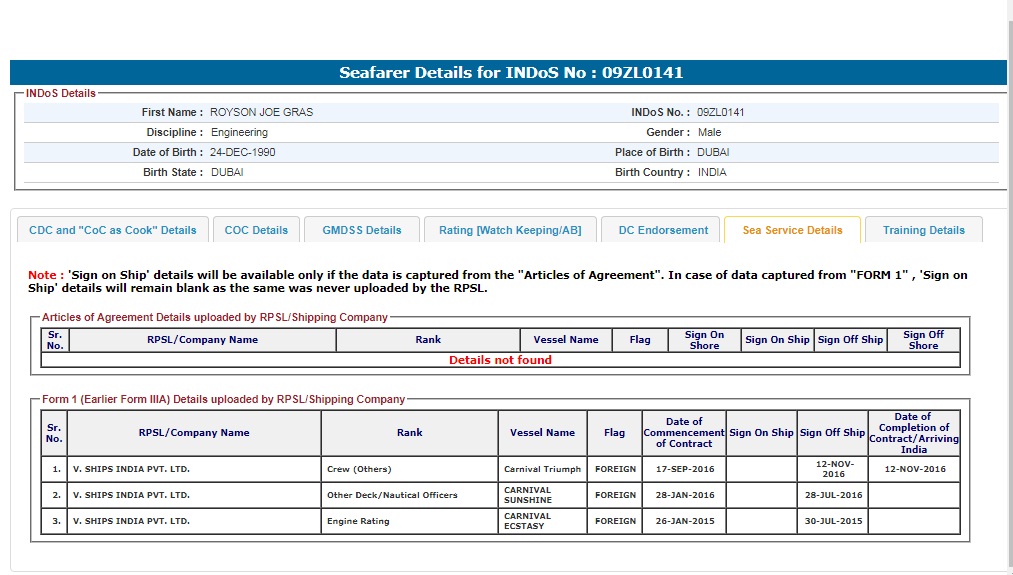Open the CDC and "CoC as Cook" Details tab
Viewport: 1013px width, 575px height.
(113, 230)
